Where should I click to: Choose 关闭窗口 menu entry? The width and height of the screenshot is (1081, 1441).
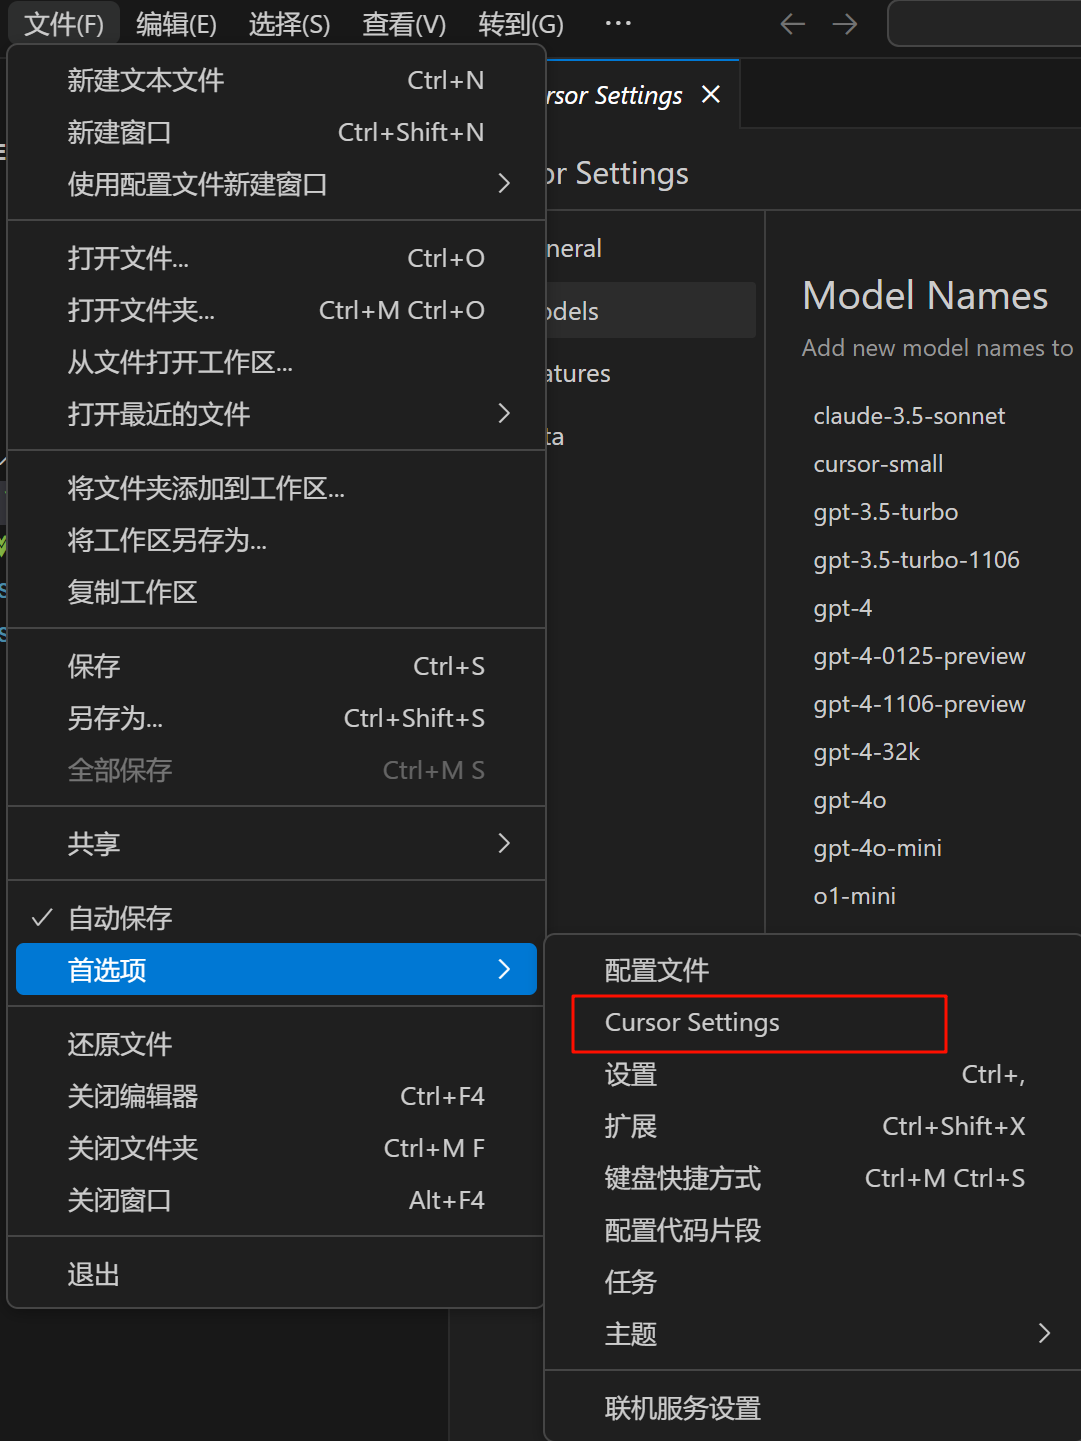pyautogui.click(x=276, y=1200)
